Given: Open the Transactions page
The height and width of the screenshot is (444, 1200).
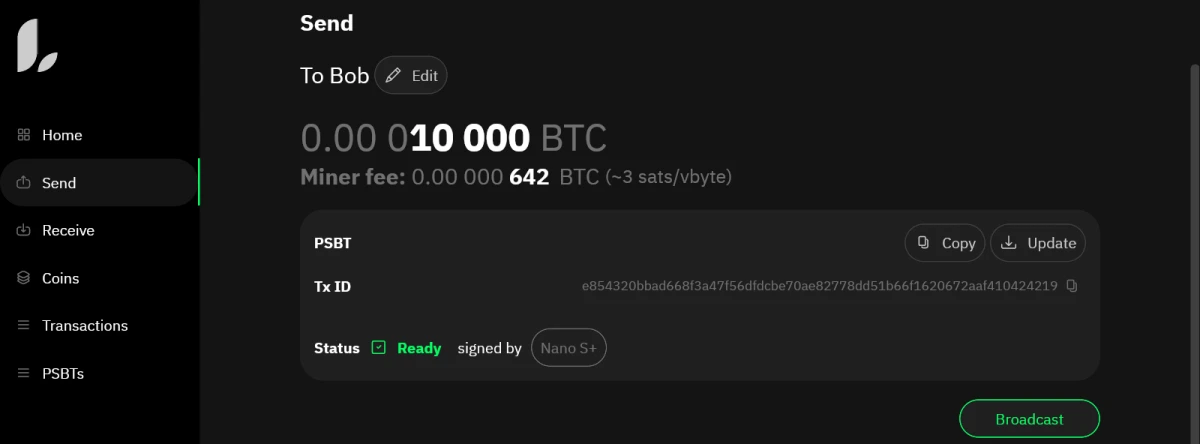Looking at the screenshot, I should click(84, 326).
